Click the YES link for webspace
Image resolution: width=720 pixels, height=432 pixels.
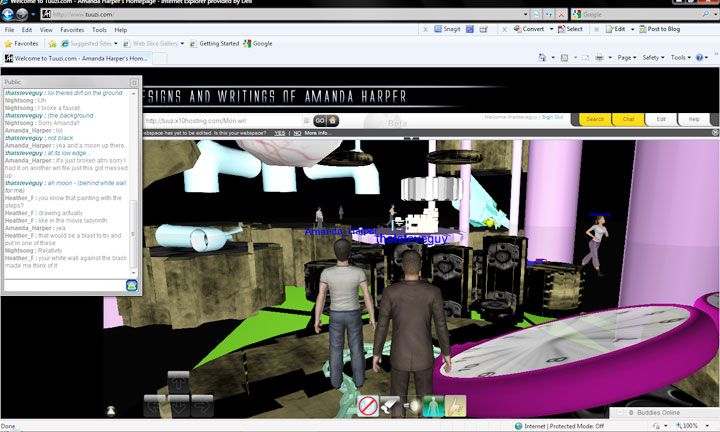[279, 132]
